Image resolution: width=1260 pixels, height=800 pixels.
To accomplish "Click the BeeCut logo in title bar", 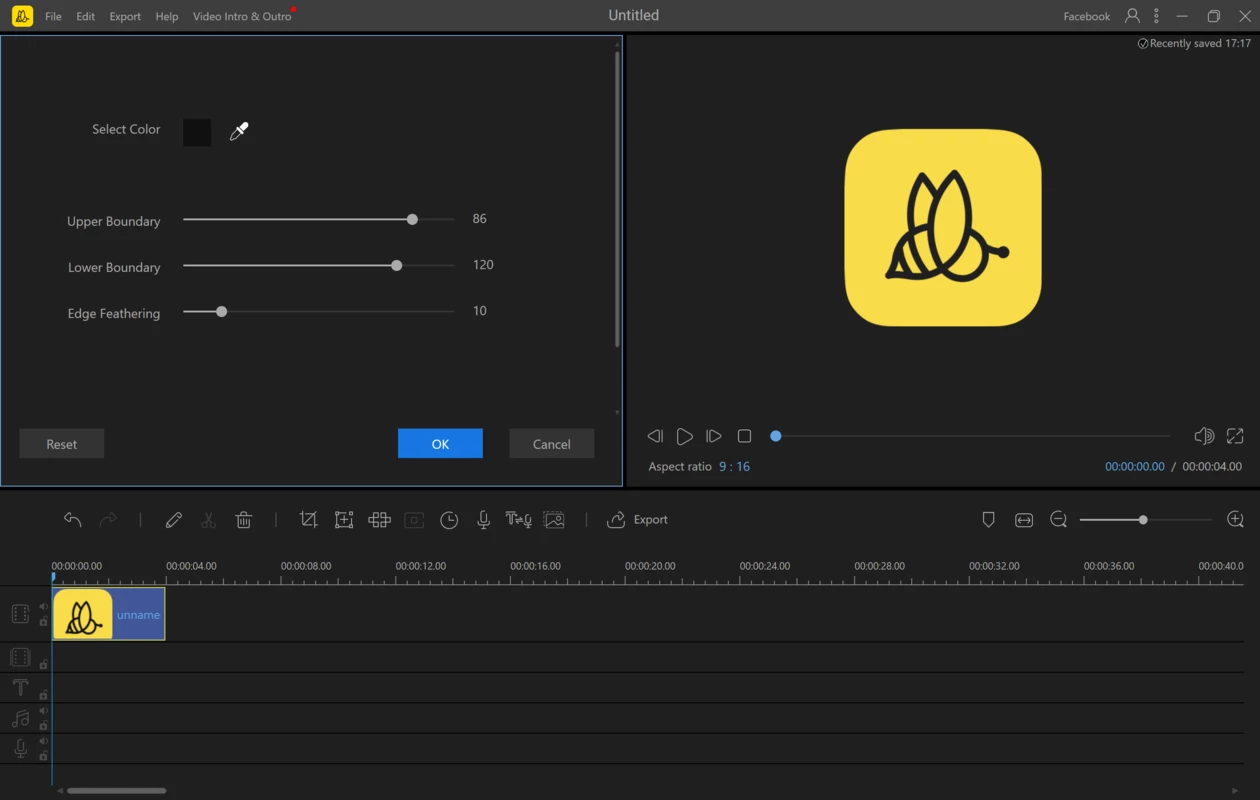I will coord(22,16).
